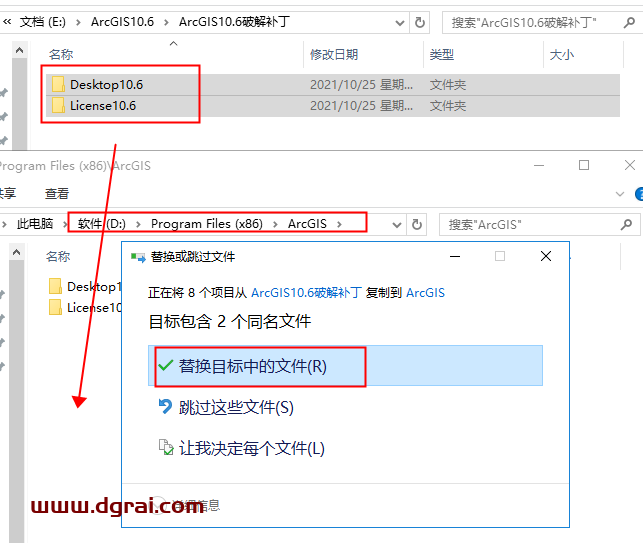Sort by 类型 column header

pyautogui.click(x=442, y=54)
